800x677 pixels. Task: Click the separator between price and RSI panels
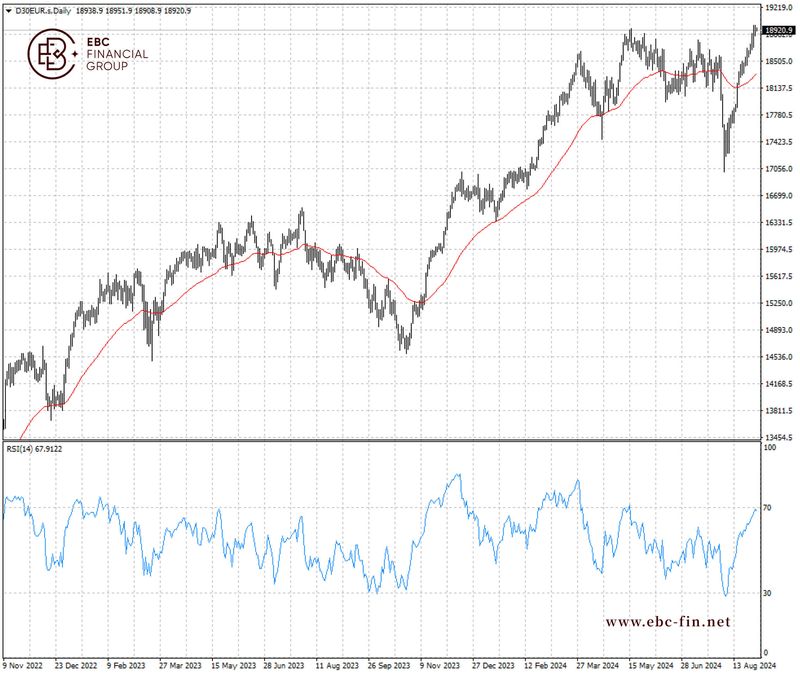coord(380,440)
